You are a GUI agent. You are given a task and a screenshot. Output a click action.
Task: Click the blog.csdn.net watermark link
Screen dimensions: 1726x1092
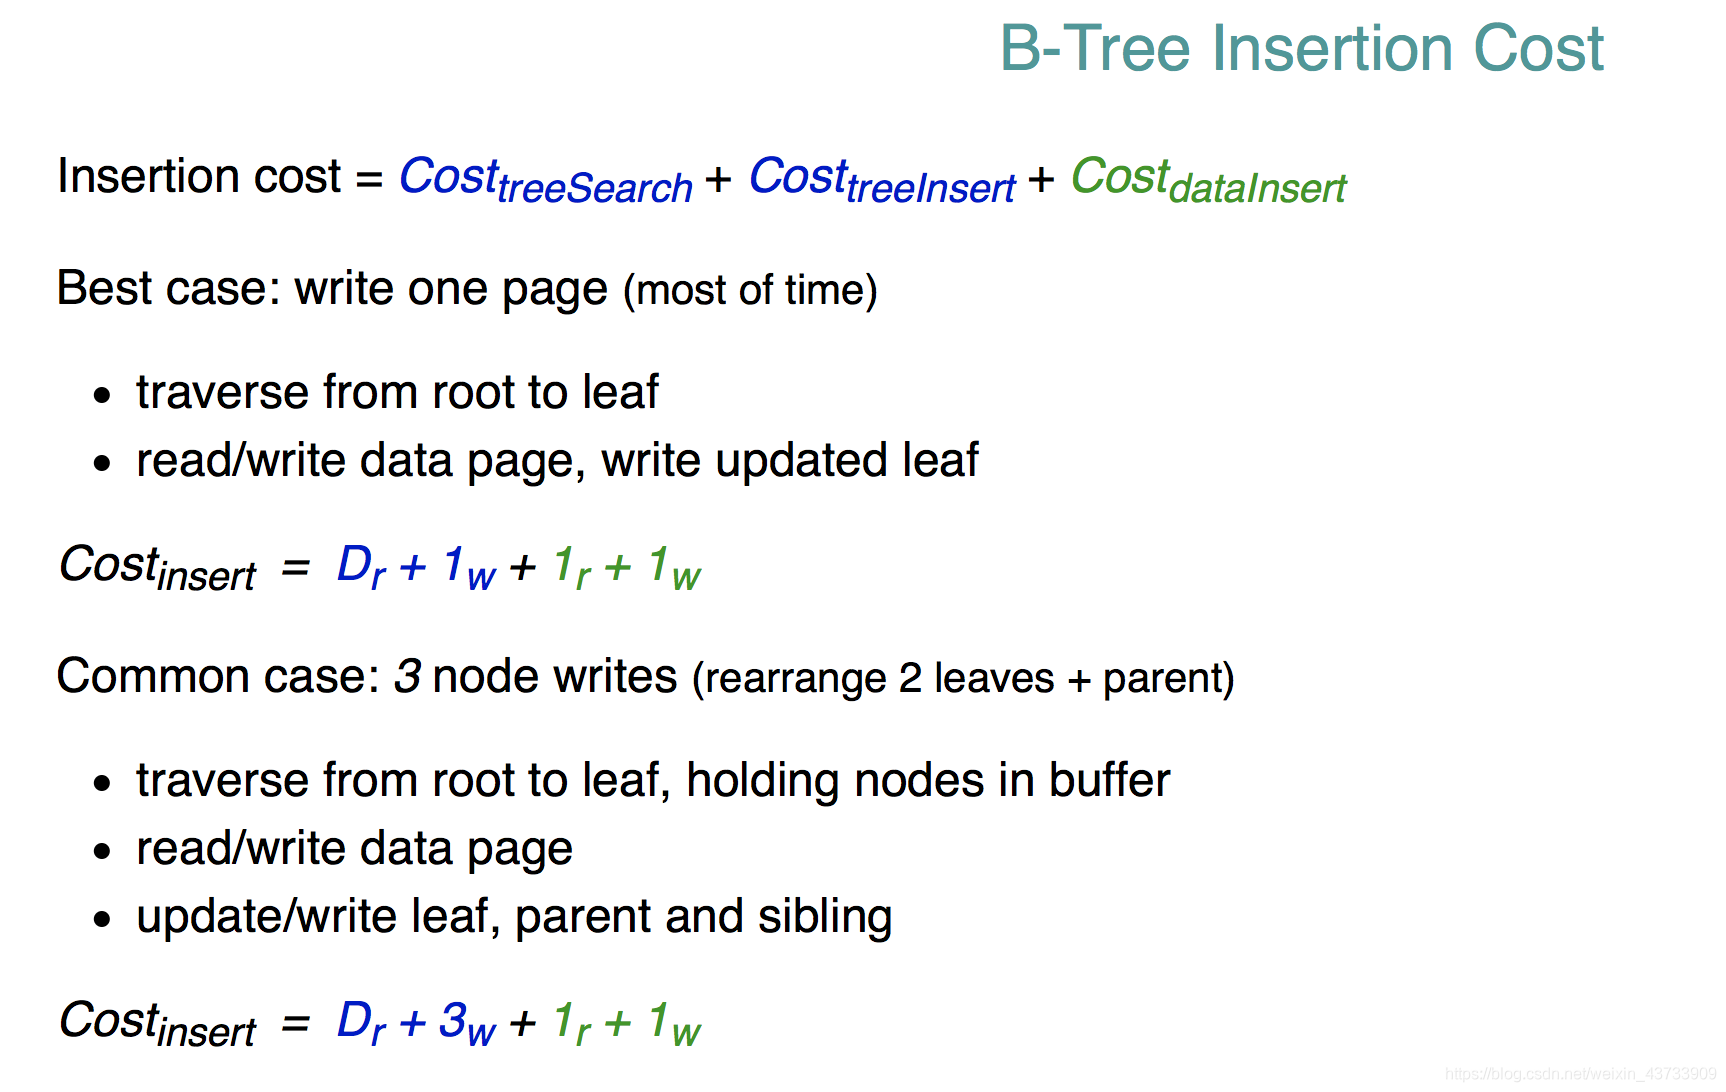tap(1581, 1074)
